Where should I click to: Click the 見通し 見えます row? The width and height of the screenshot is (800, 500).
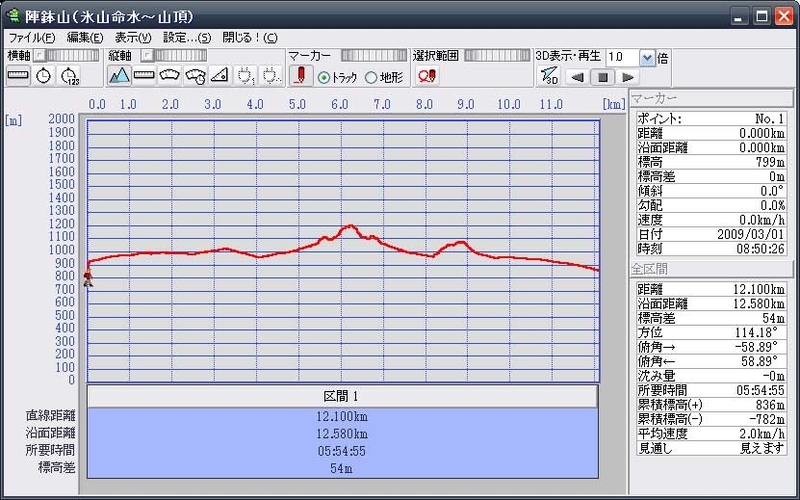coord(711,448)
